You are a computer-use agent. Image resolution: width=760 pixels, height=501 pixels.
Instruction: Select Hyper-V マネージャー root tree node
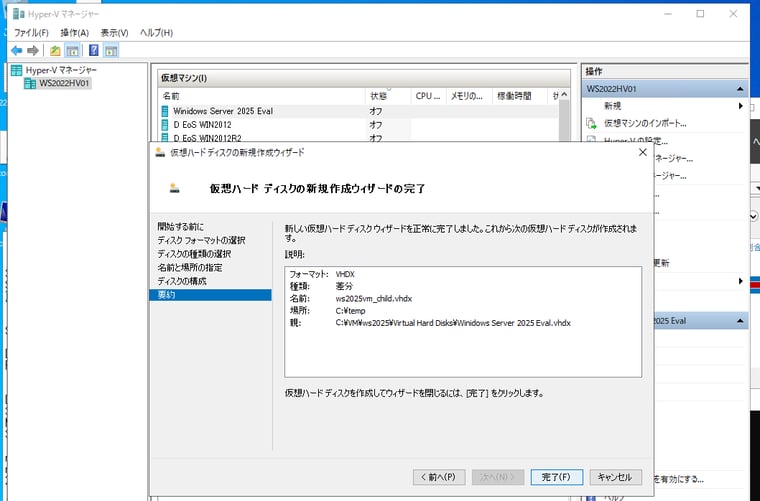click(x=61, y=70)
